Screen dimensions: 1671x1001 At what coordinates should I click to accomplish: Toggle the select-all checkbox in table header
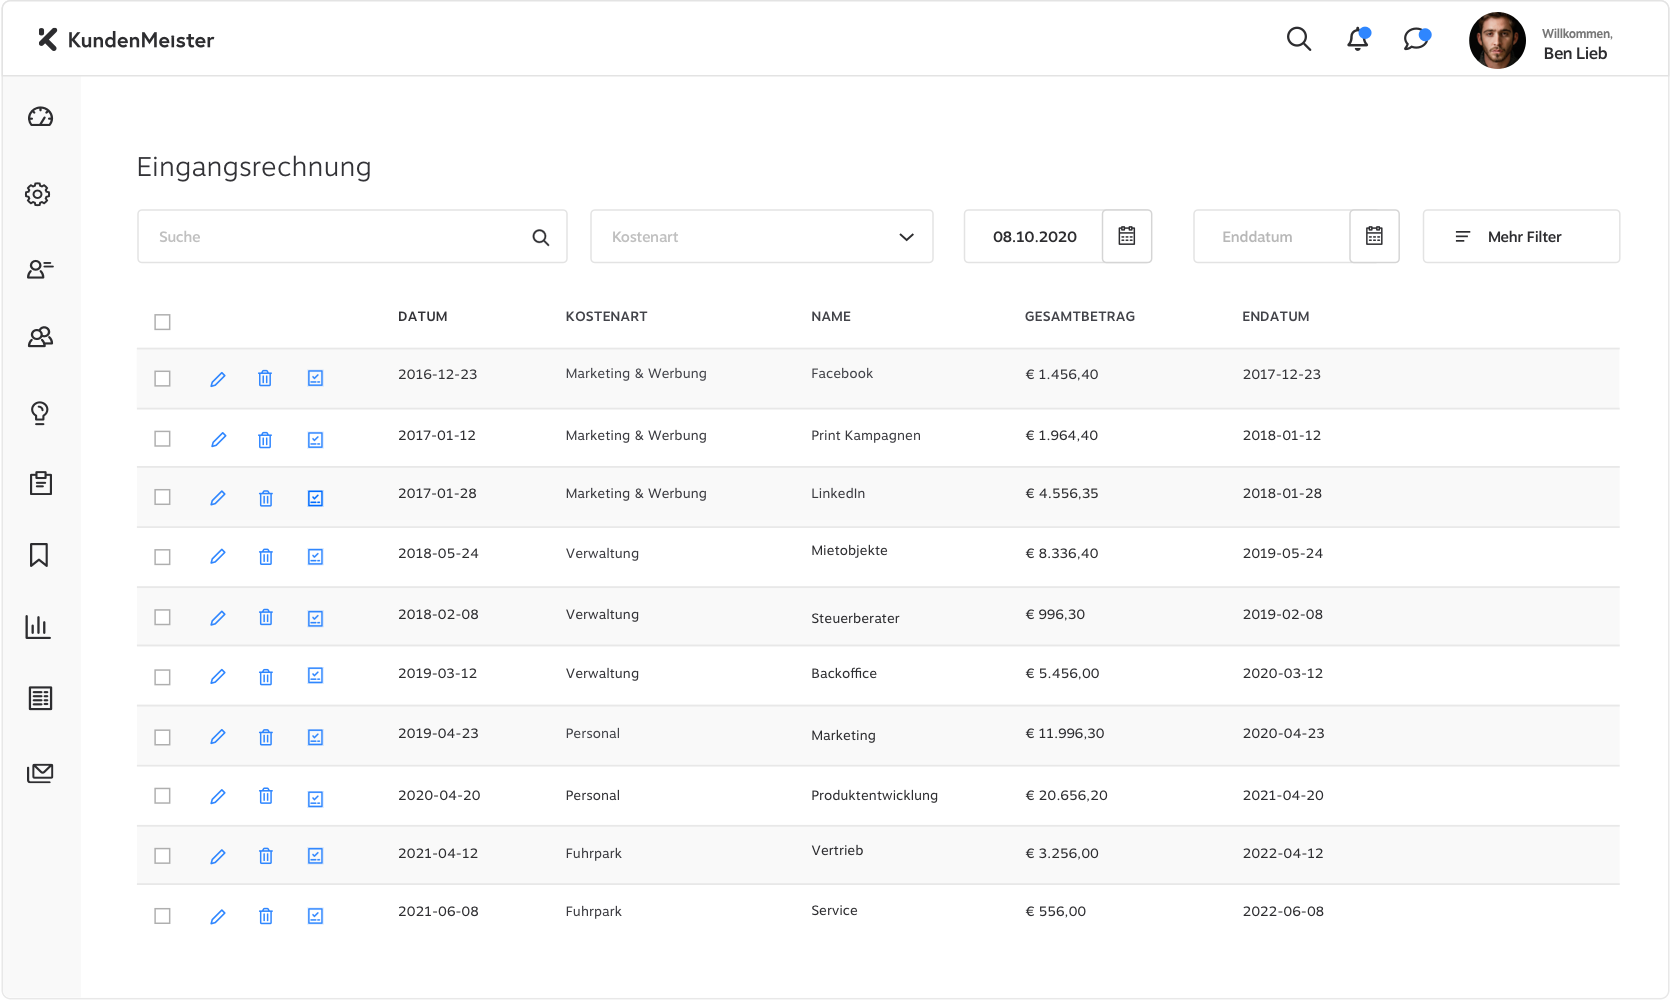(x=162, y=322)
